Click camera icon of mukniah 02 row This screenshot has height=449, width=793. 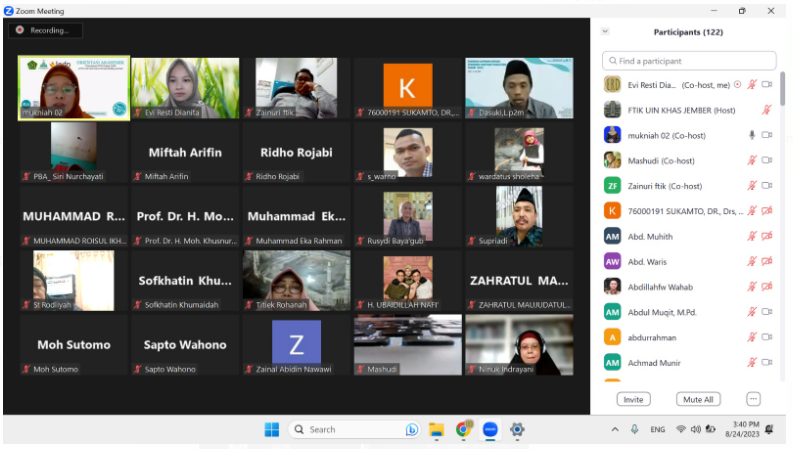coord(767,135)
